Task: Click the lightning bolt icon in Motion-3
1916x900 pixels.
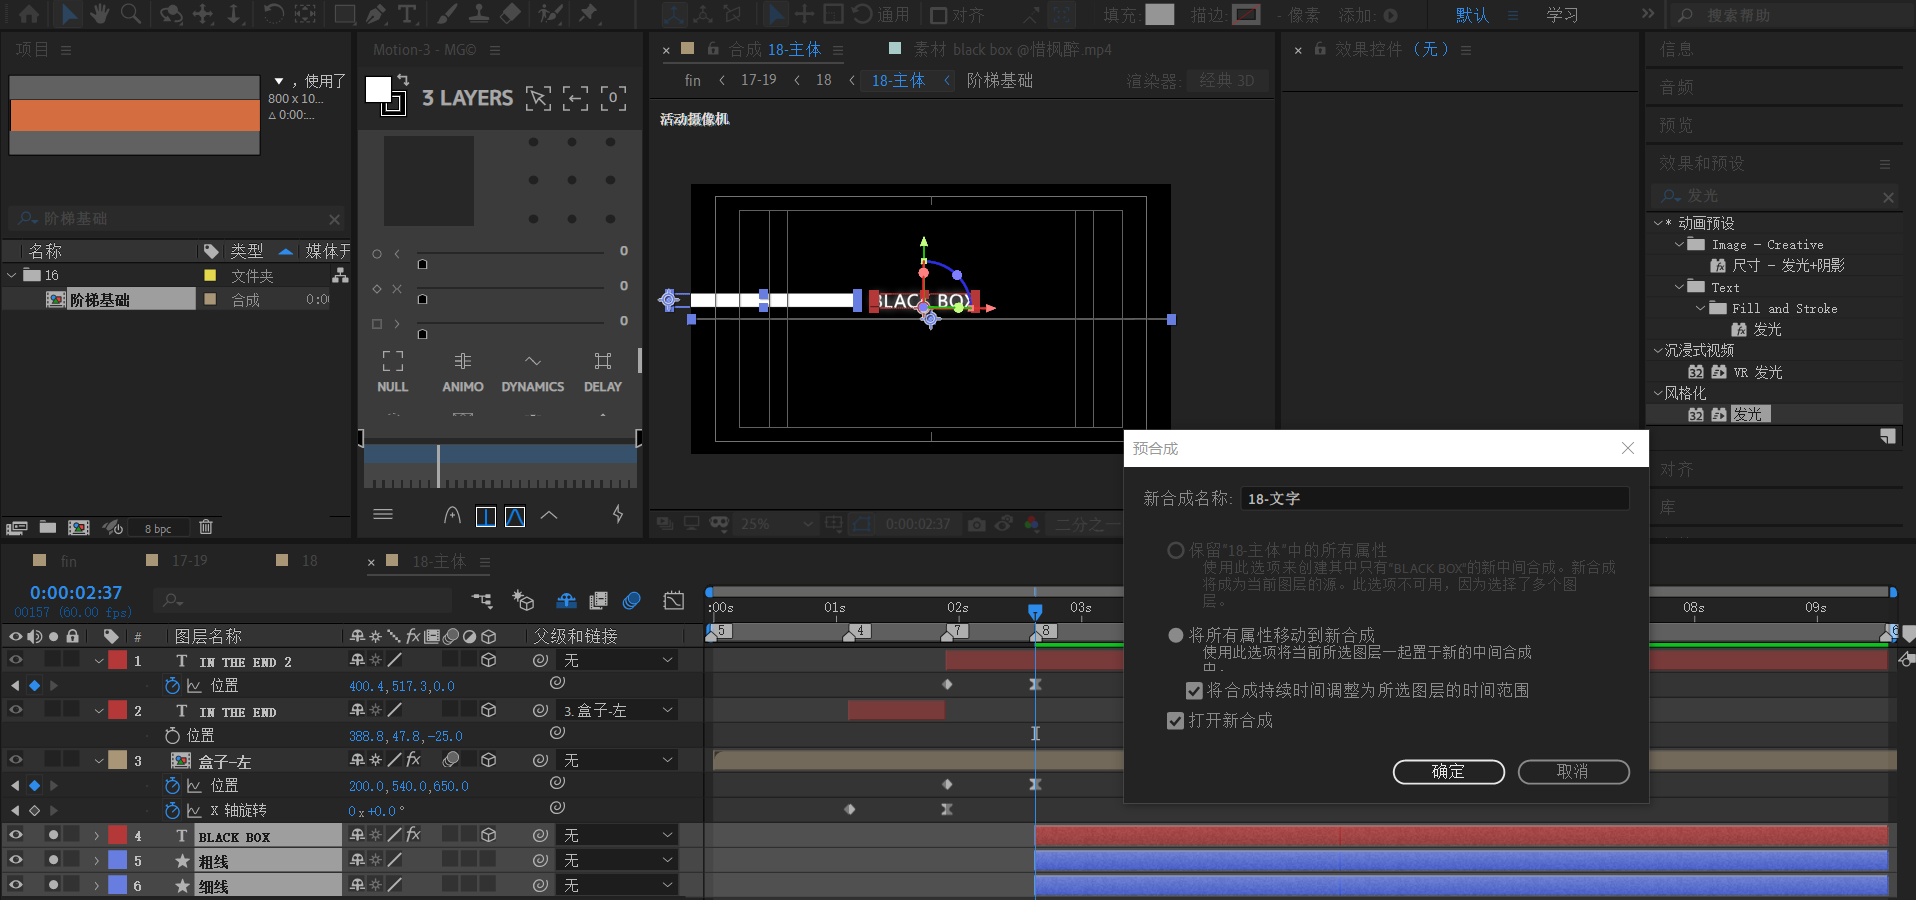Action: (x=618, y=514)
